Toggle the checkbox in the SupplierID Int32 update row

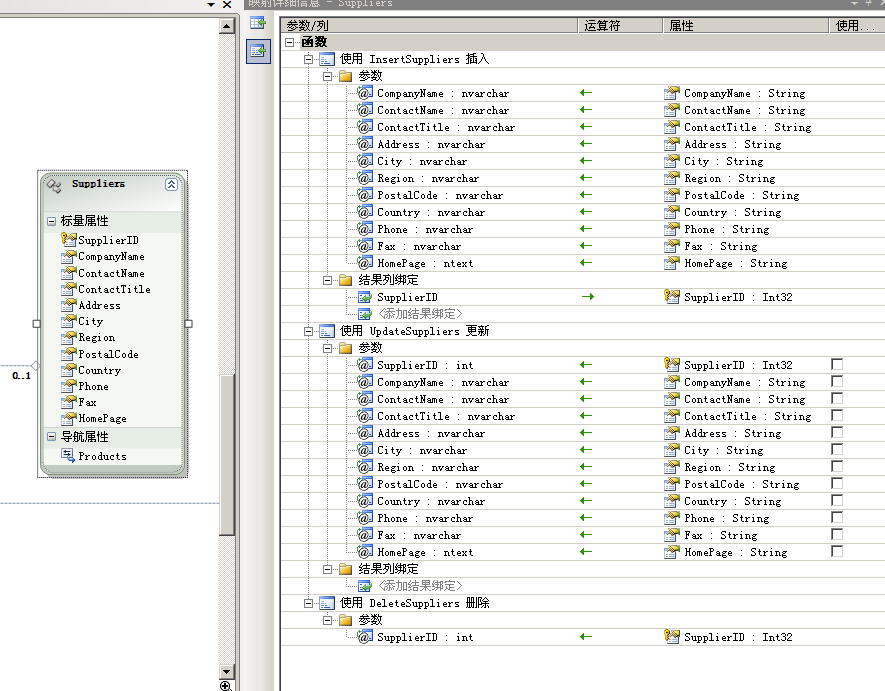[x=837, y=365]
